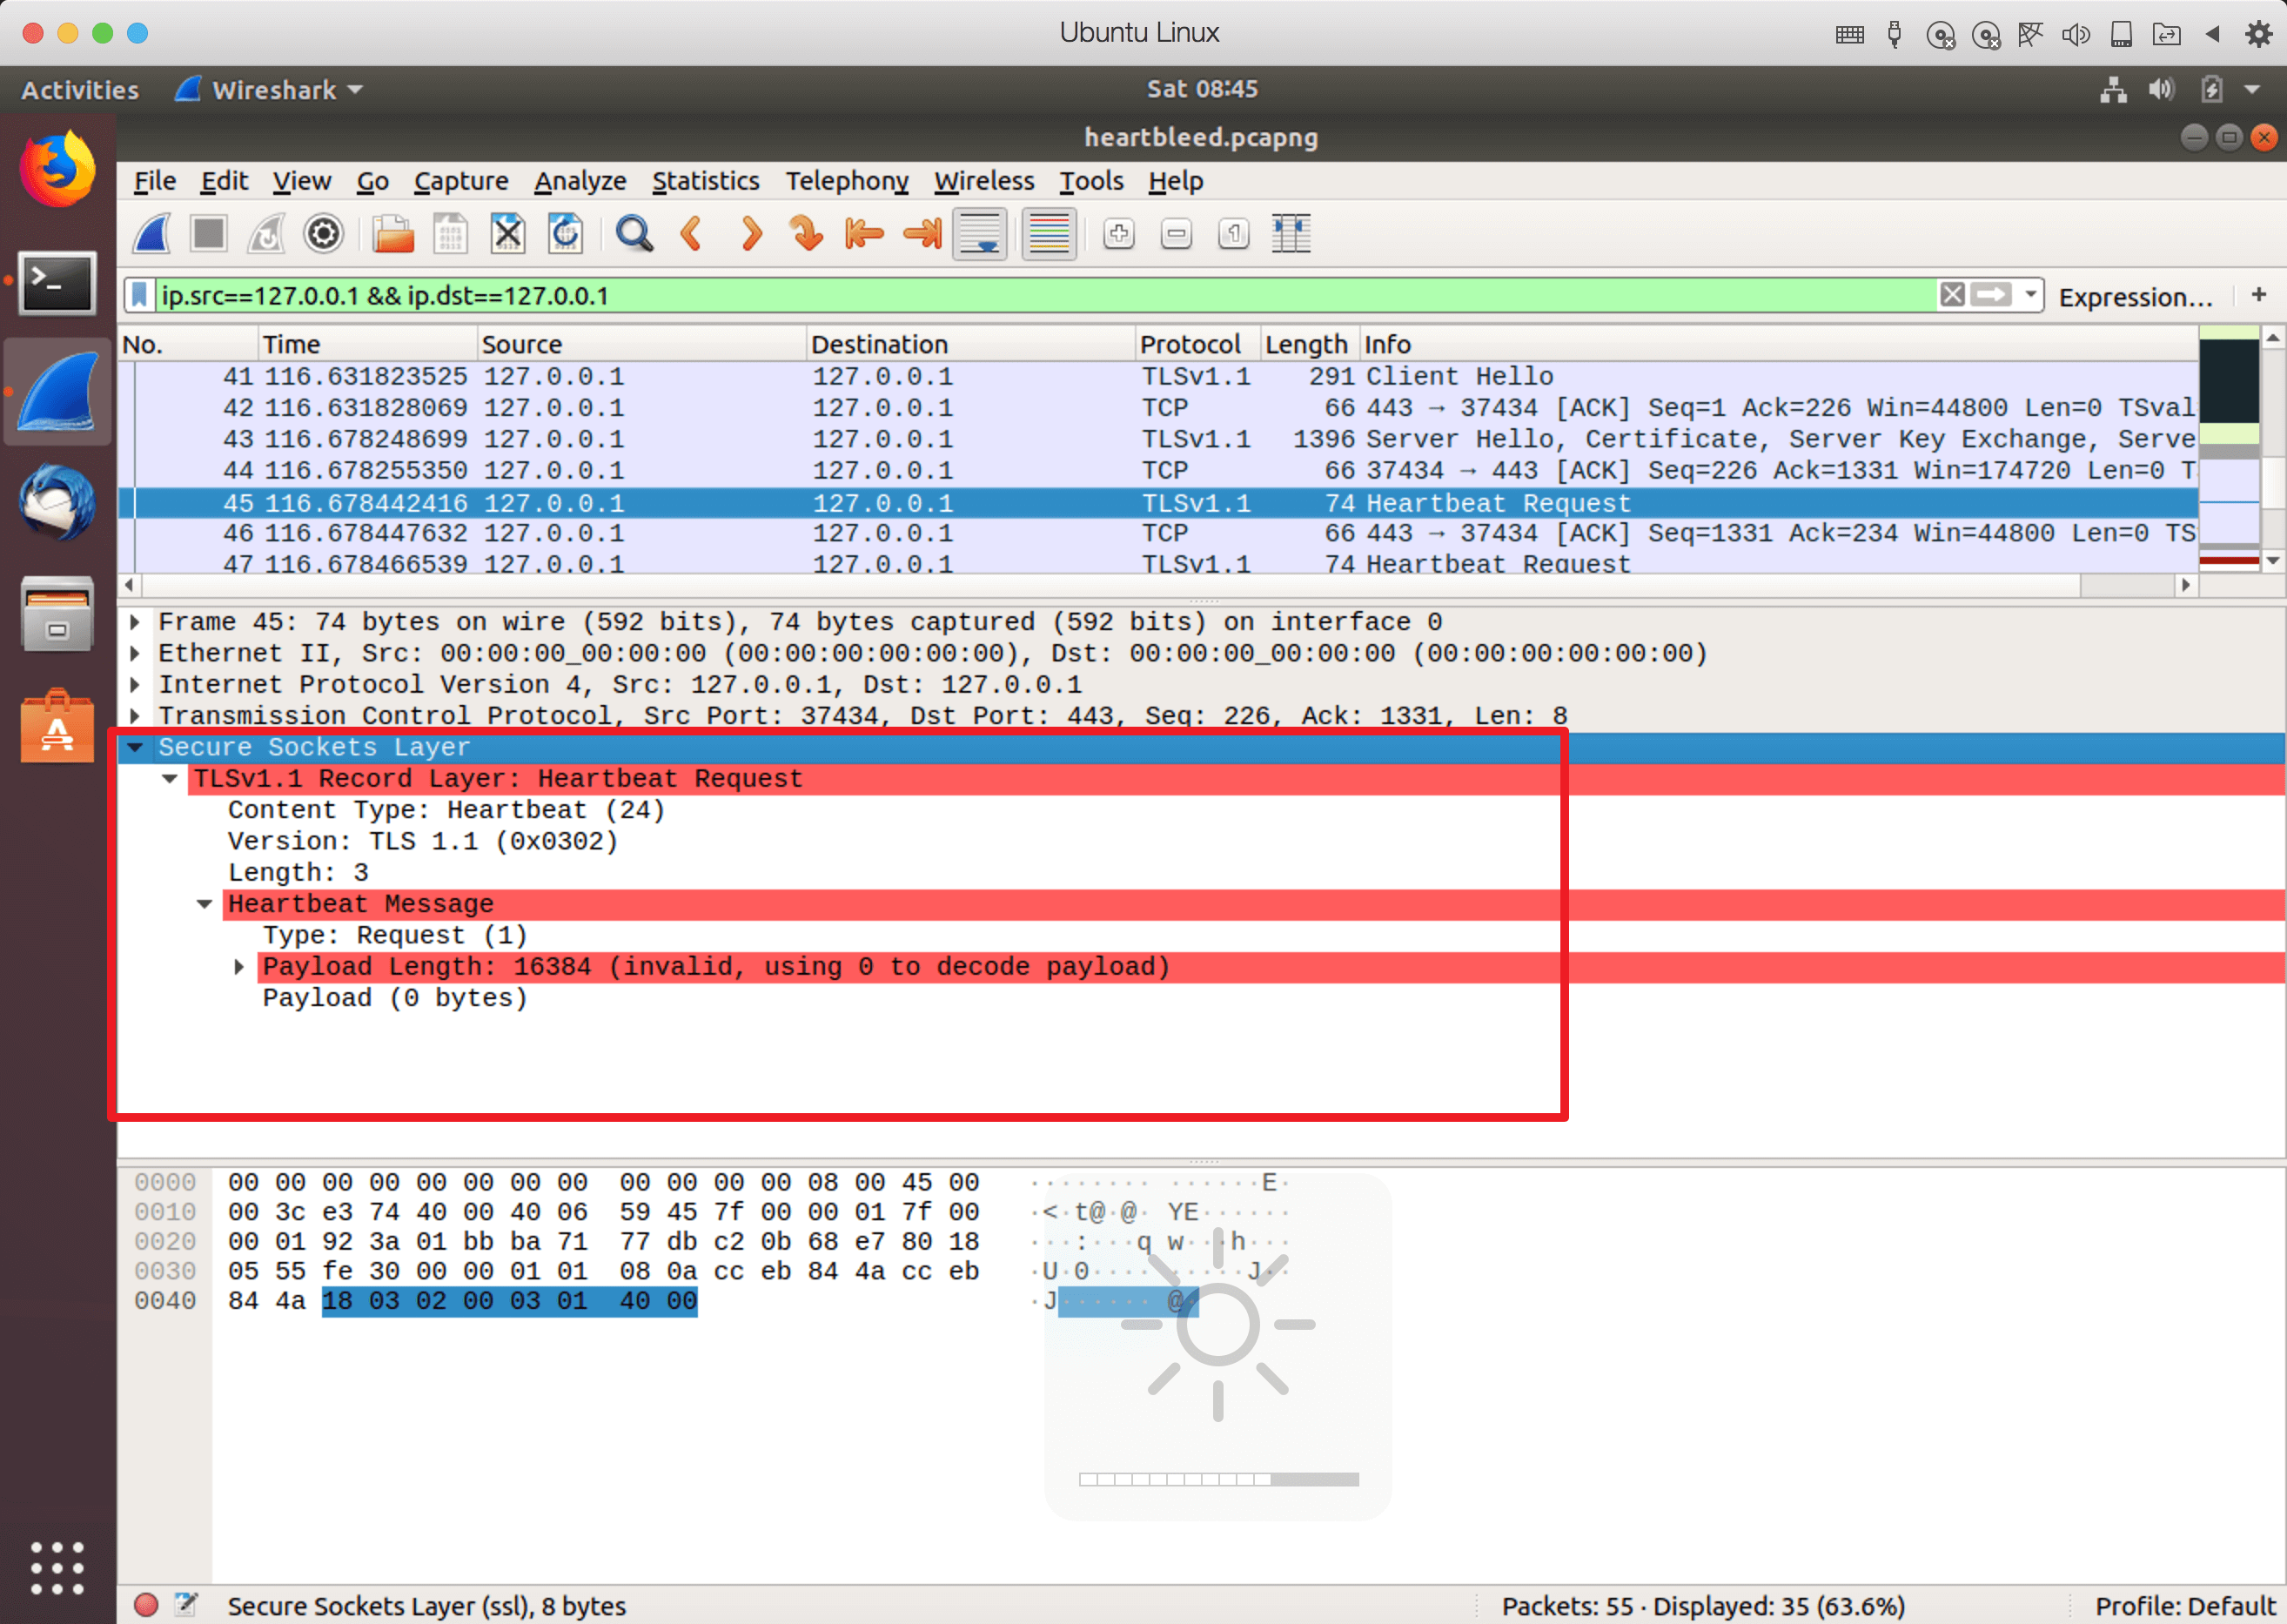2287x1624 pixels.
Task: Expand Payload Length 16384 node
Action: [239, 967]
